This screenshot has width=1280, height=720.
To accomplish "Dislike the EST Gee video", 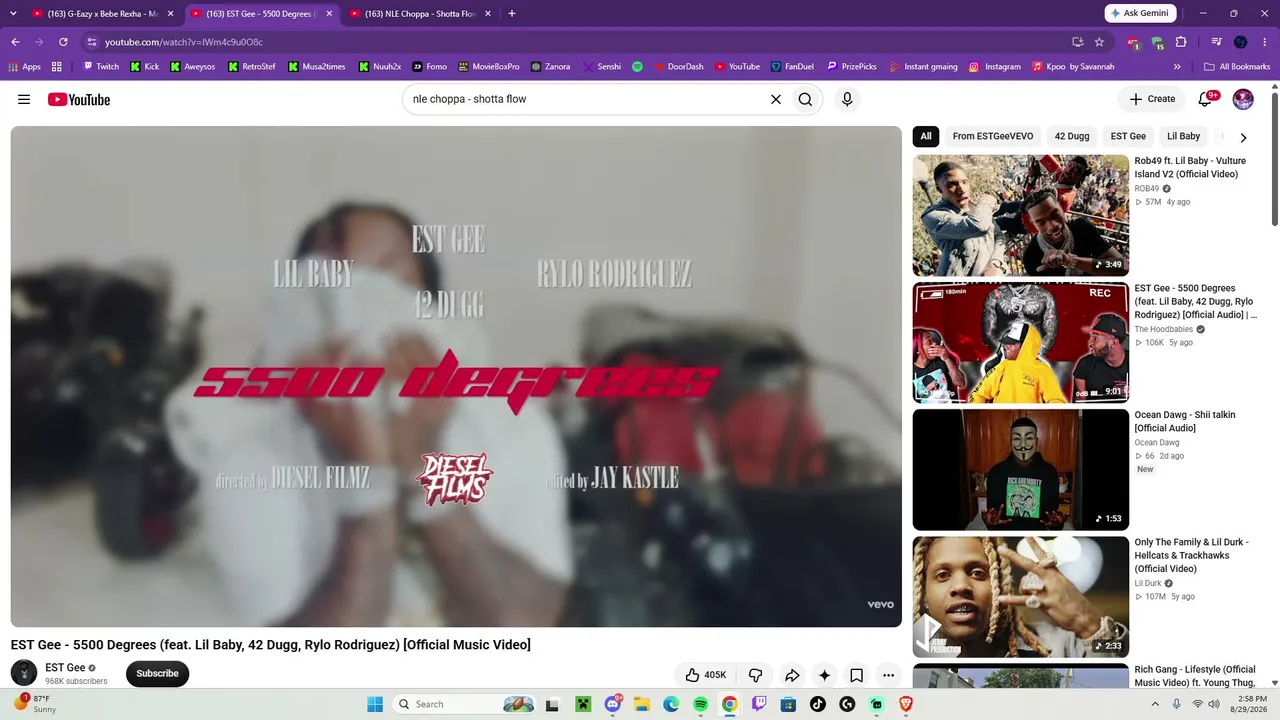I will pyautogui.click(x=755, y=675).
